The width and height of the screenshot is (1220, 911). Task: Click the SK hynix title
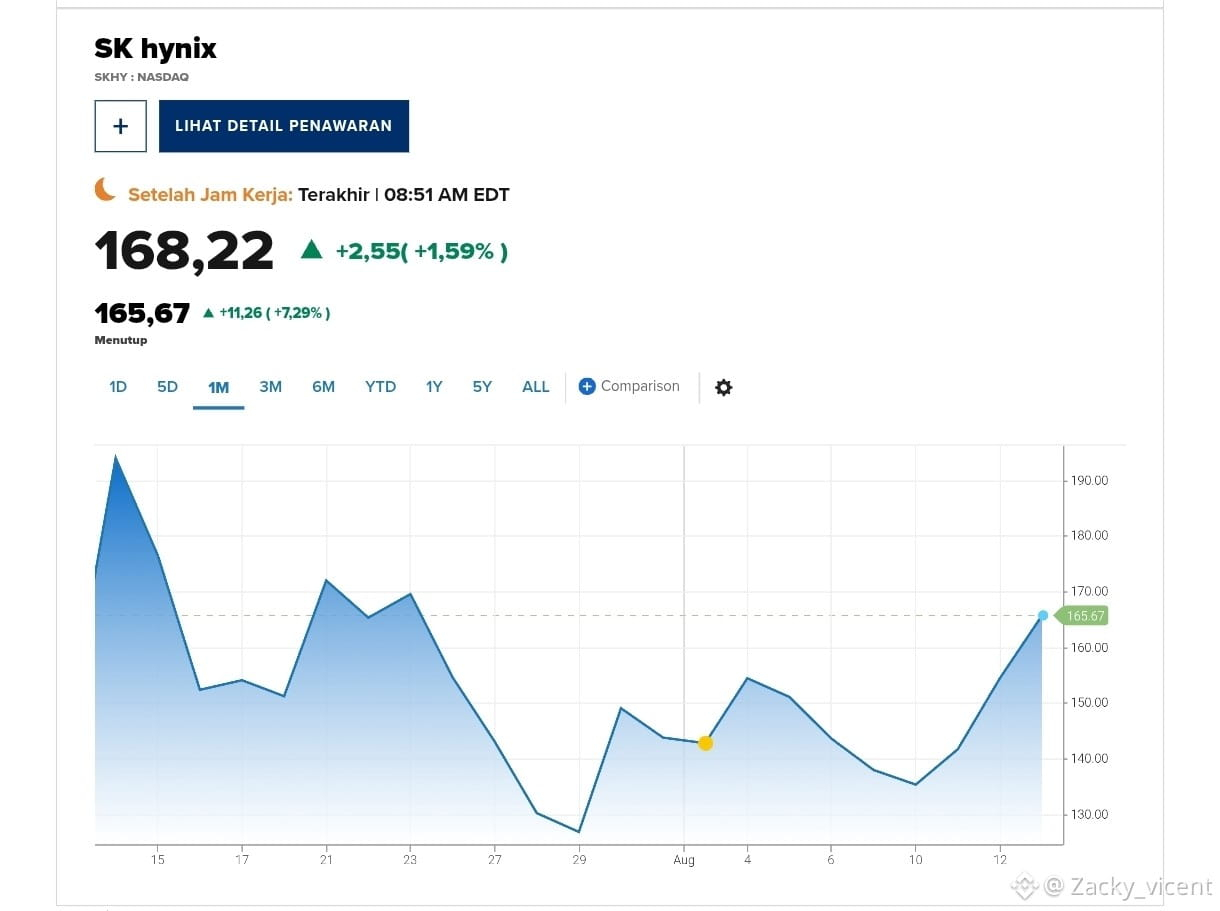(x=155, y=48)
